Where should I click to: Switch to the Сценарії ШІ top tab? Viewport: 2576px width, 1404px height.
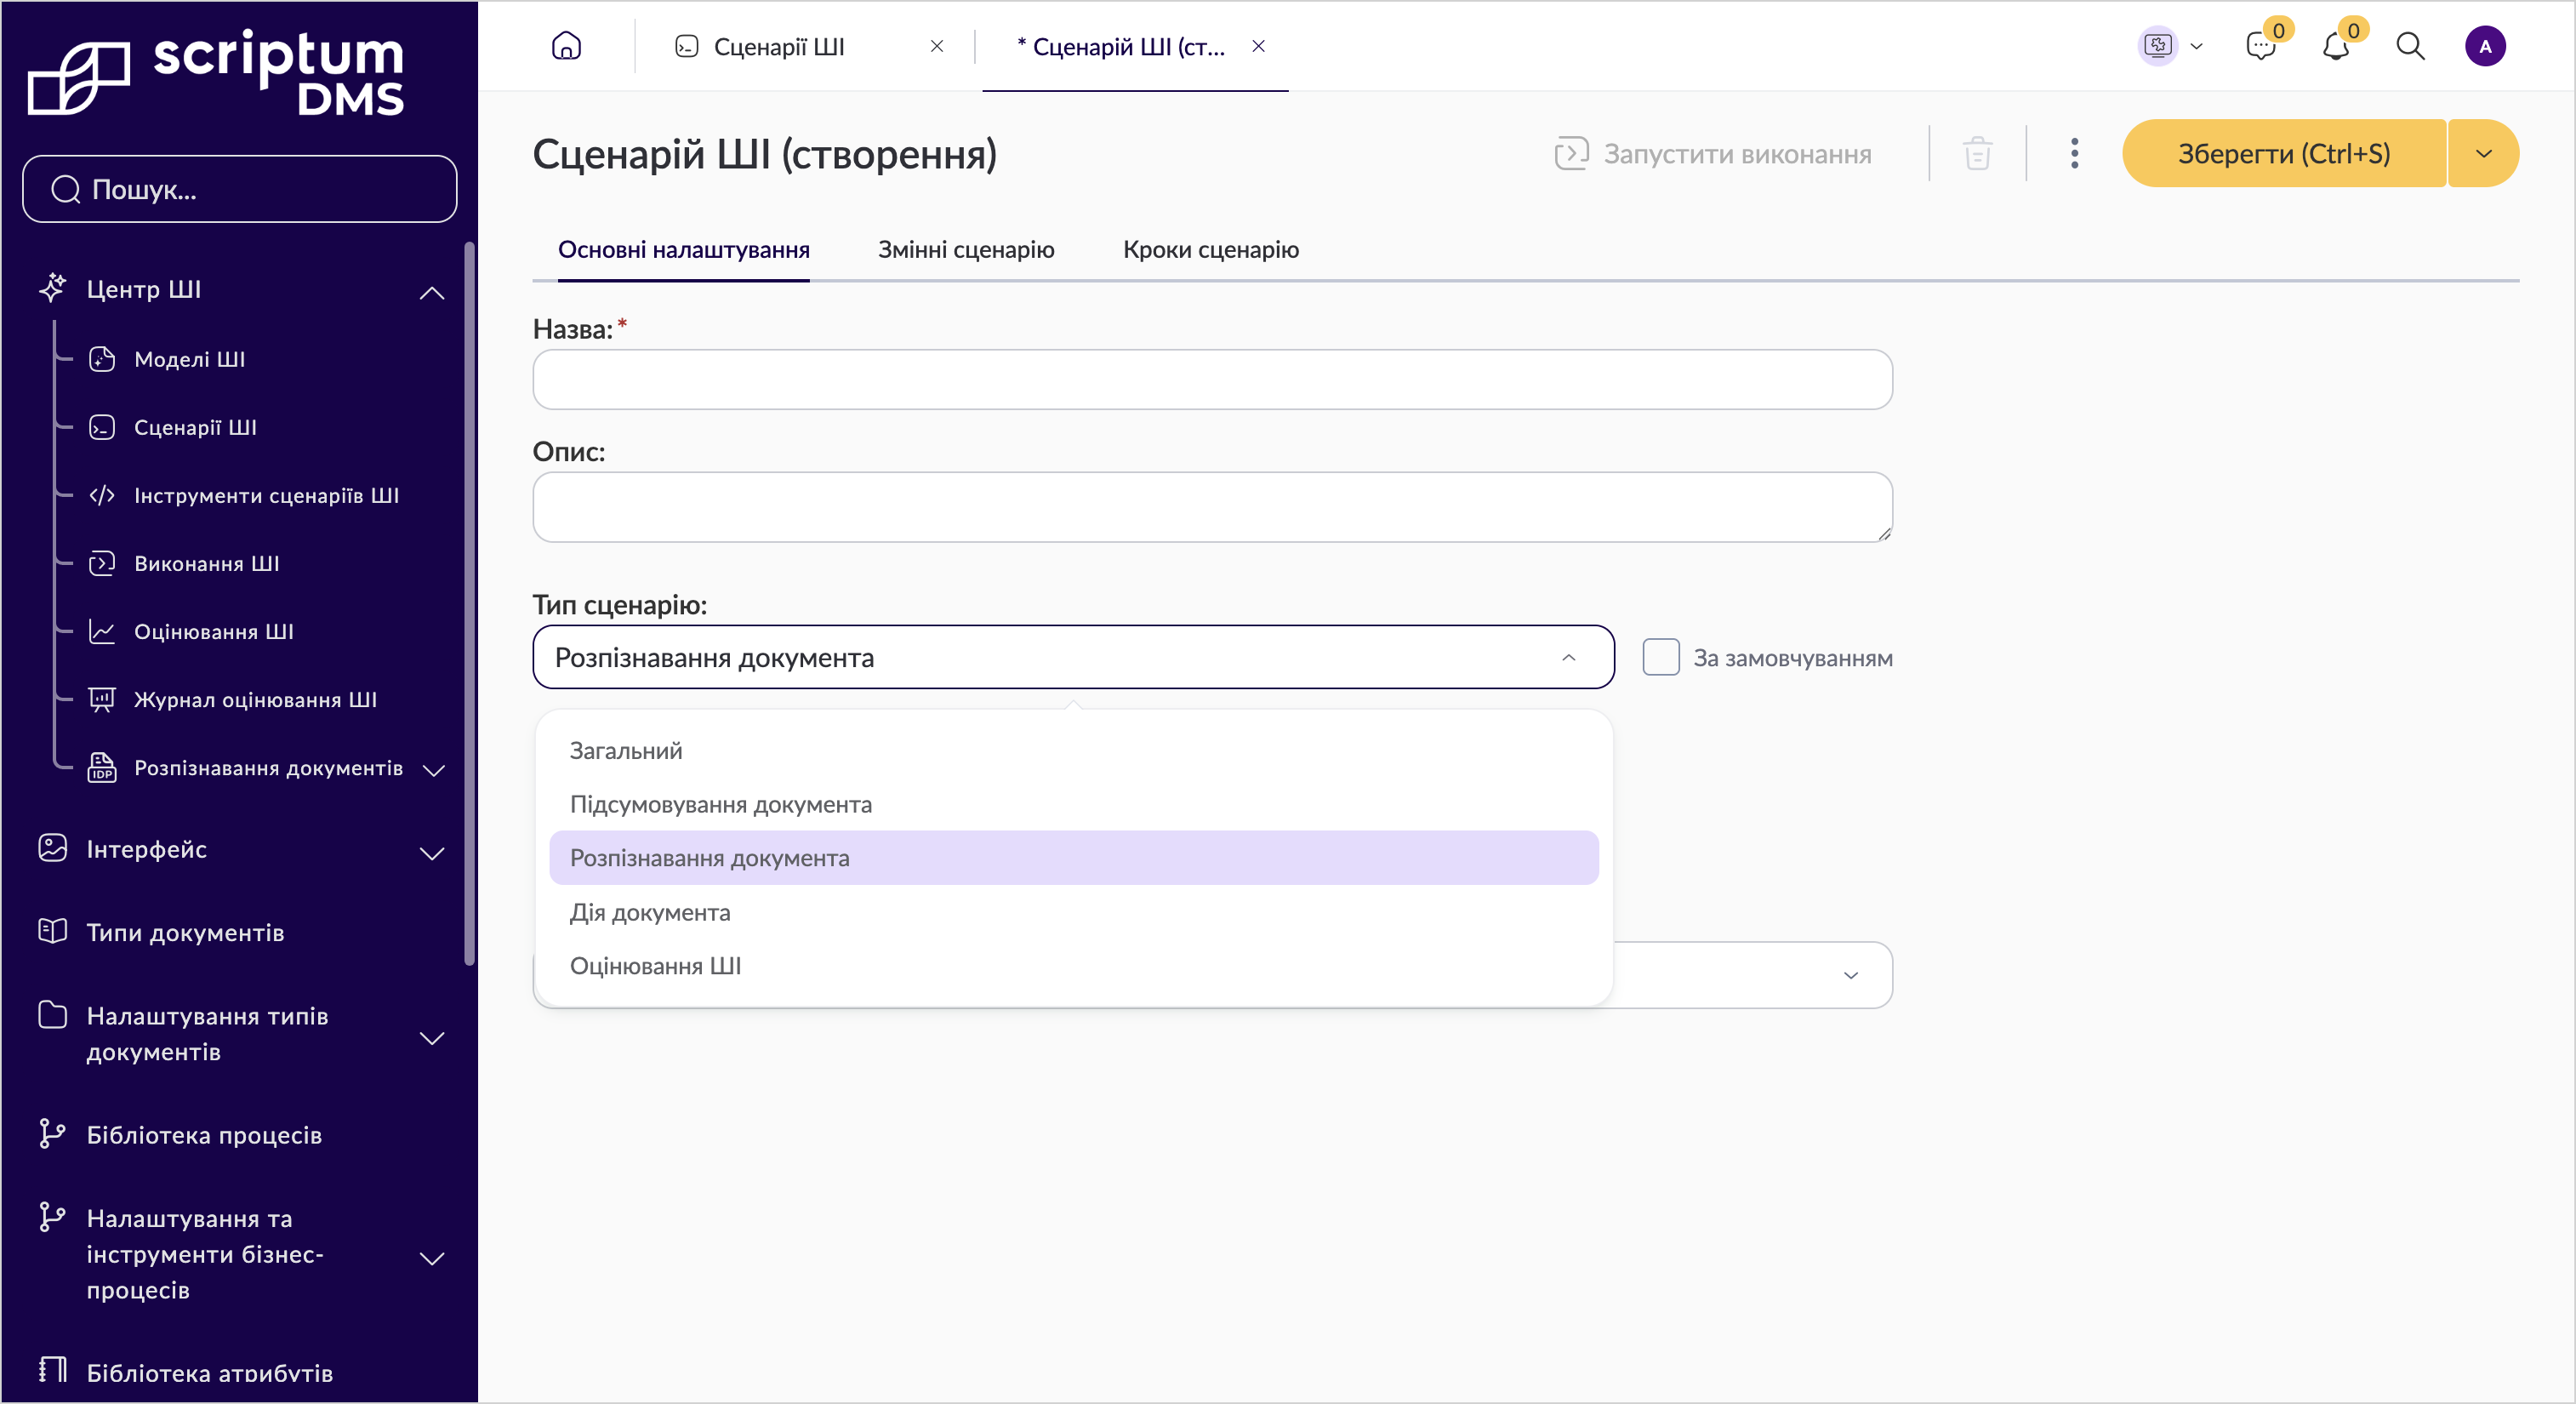[779, 46]
